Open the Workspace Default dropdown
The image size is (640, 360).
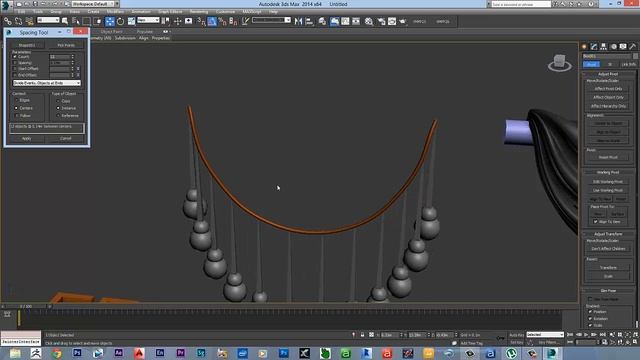(x=92, y=4)
